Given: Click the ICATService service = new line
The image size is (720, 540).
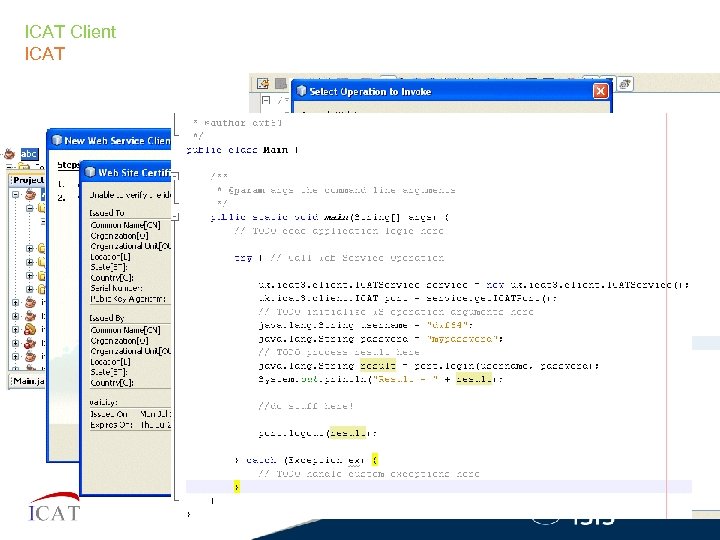Looking at the screenshot, I should [473, 285].
